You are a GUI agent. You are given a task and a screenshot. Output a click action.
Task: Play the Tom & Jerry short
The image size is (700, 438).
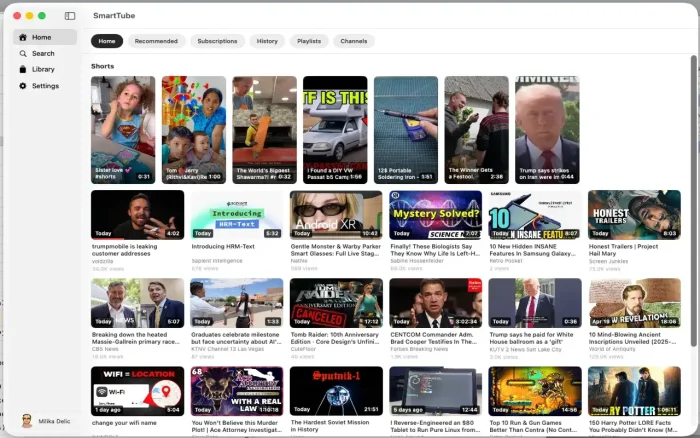194,130
